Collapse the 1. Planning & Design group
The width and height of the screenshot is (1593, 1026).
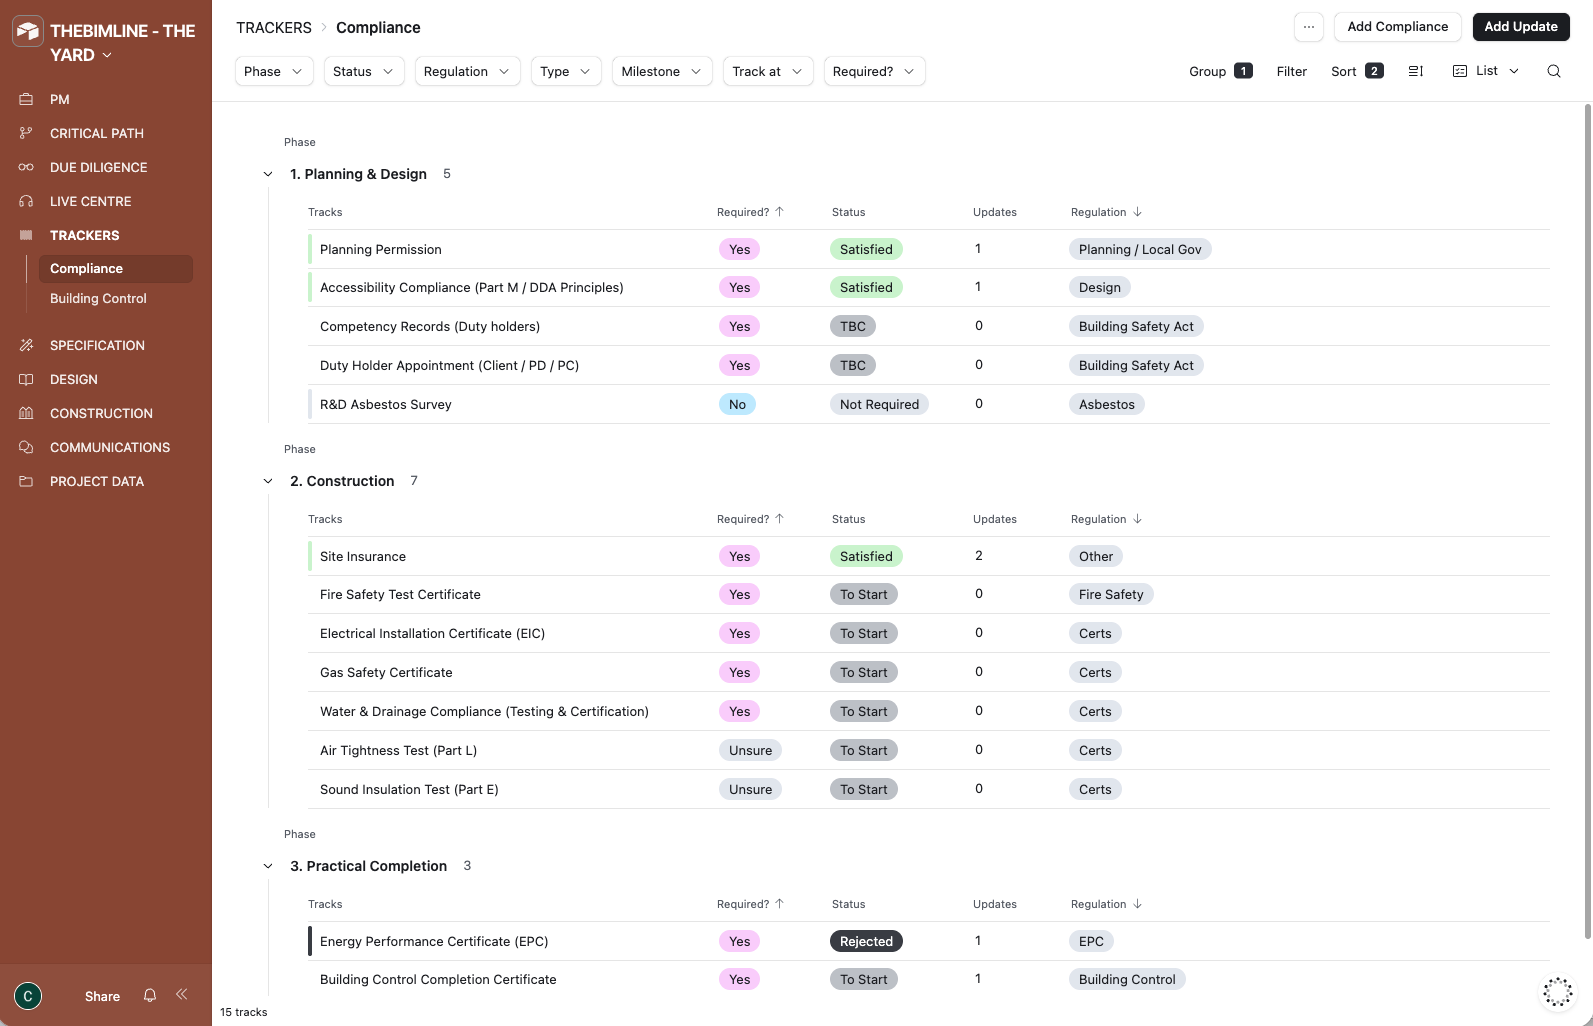[x=268, y=174]
